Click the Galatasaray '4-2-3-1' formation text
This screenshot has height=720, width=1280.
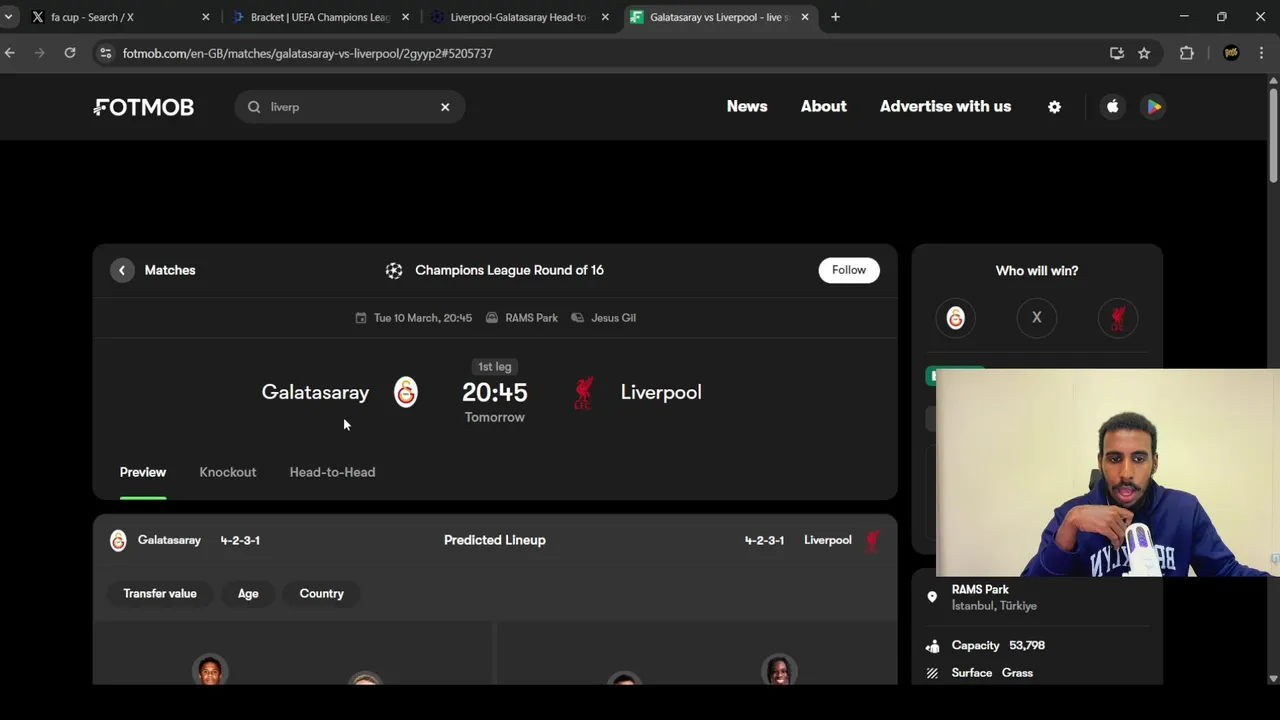(240, 540)
